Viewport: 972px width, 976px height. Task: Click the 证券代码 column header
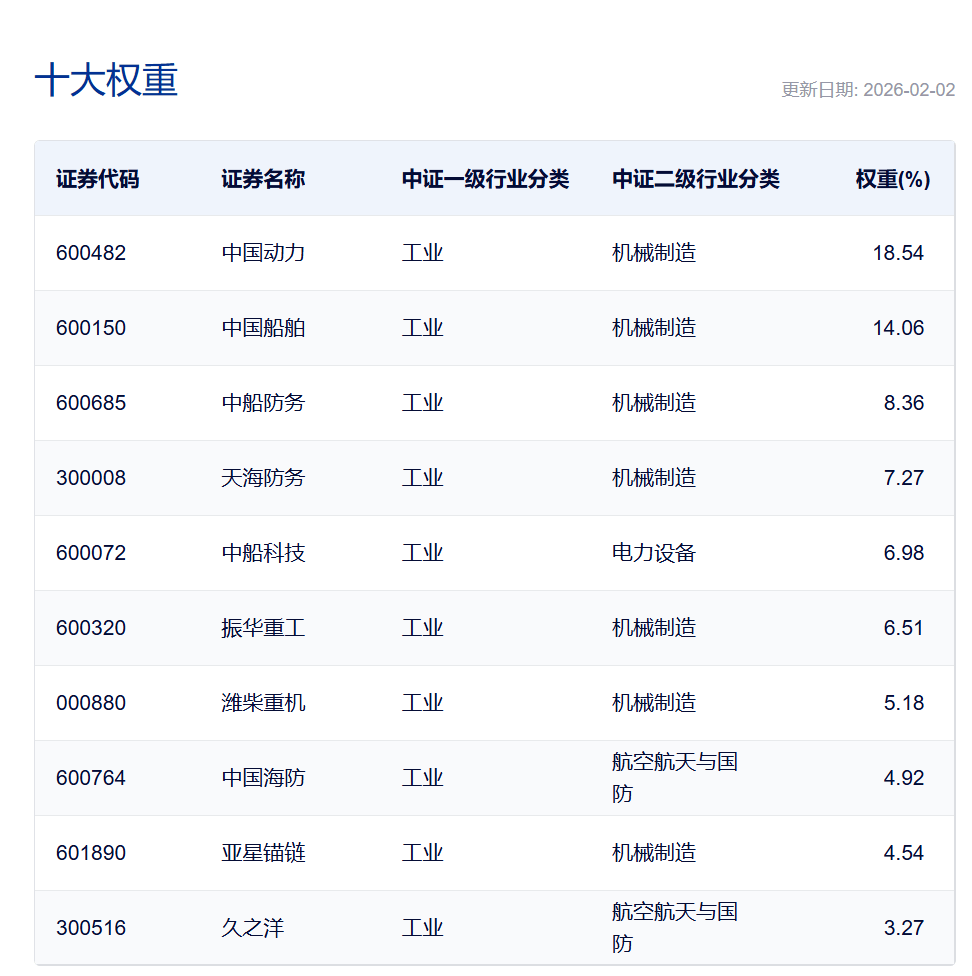tap(97, 179)
